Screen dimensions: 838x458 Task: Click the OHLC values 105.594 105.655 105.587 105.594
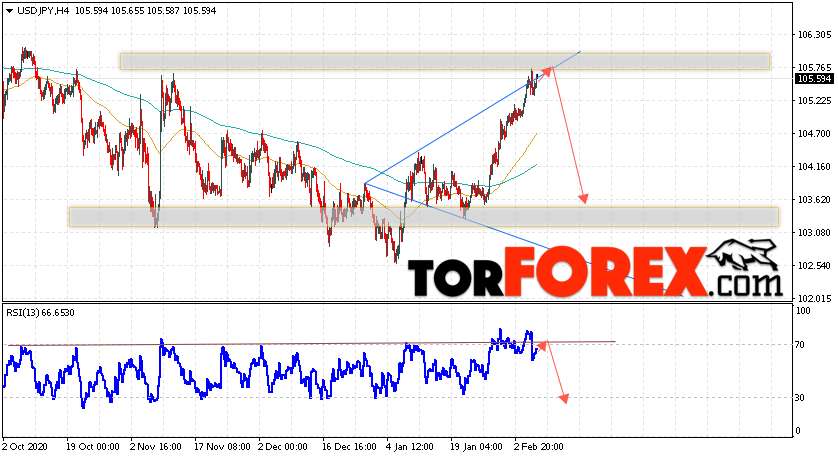pyautogui.click(x=145, y=11)
